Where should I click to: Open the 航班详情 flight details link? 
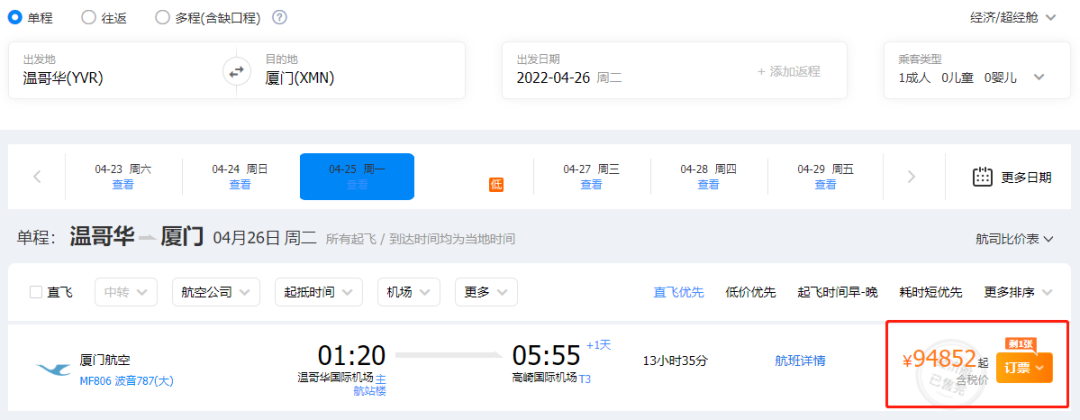click(x=800, y=360)
